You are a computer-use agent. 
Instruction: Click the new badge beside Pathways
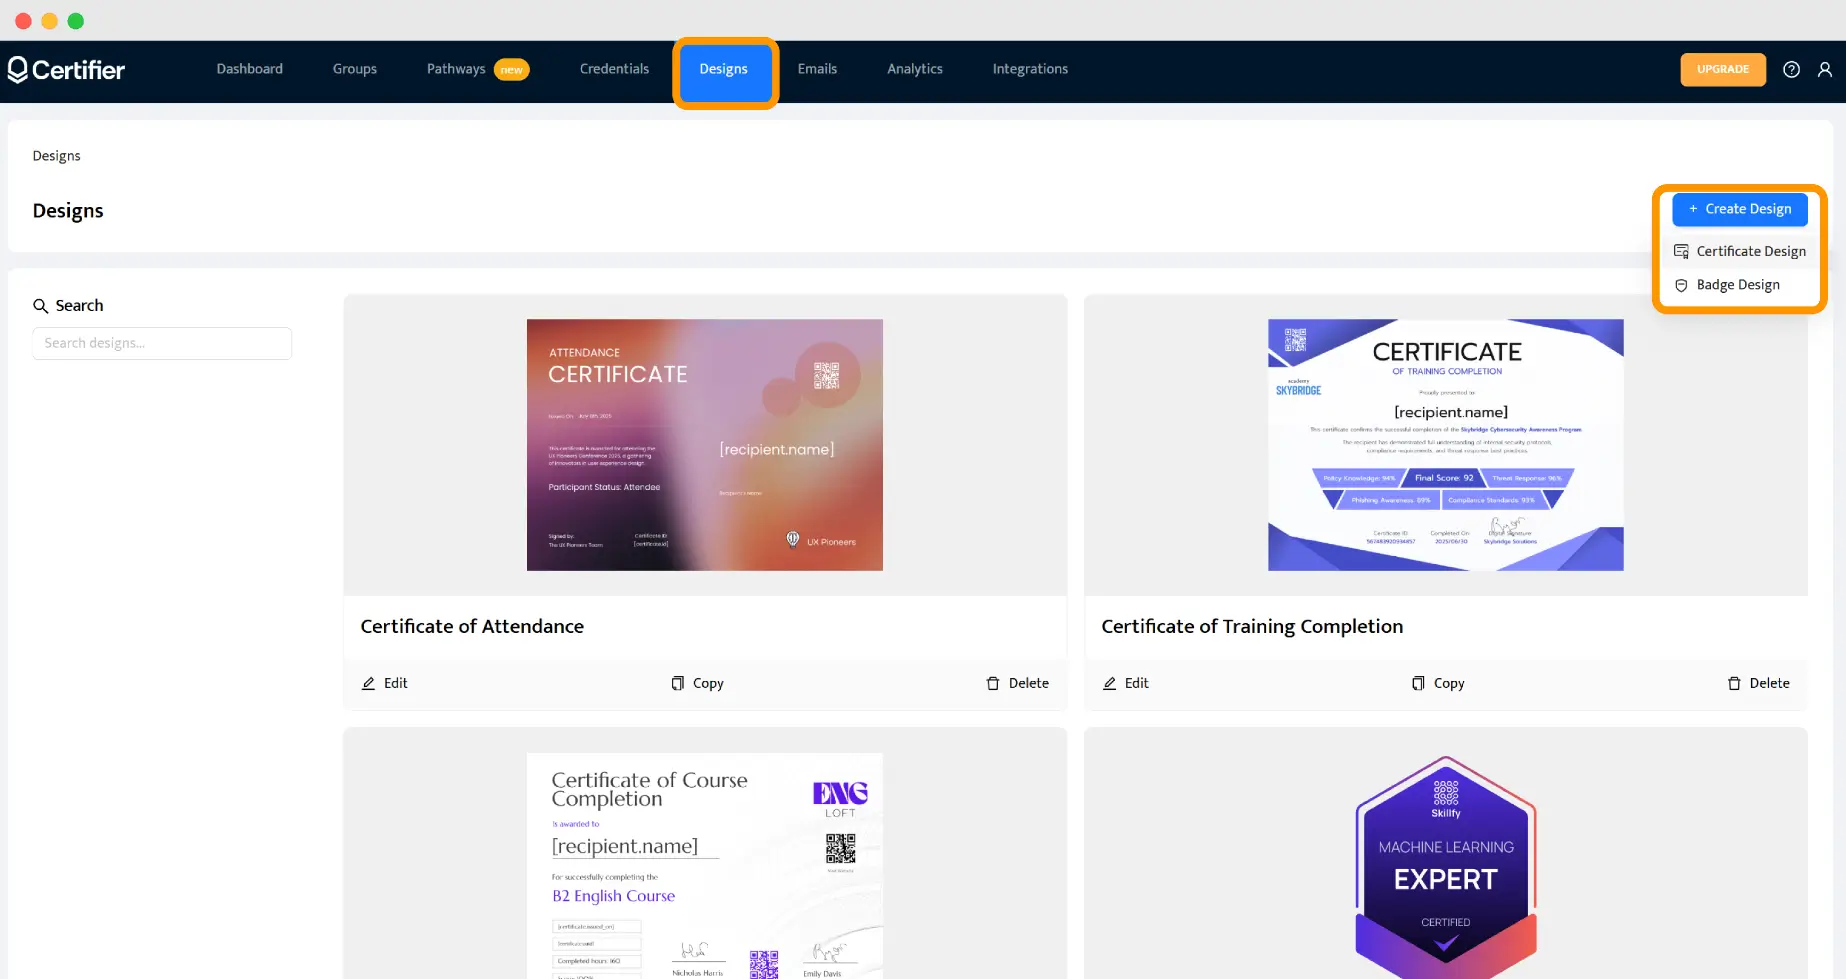[512, 70]
